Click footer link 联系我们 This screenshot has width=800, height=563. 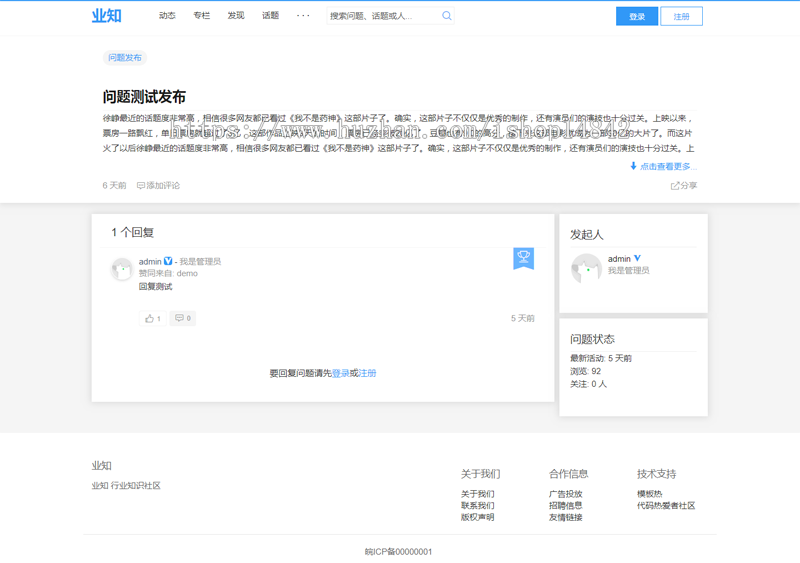point(478,505)
